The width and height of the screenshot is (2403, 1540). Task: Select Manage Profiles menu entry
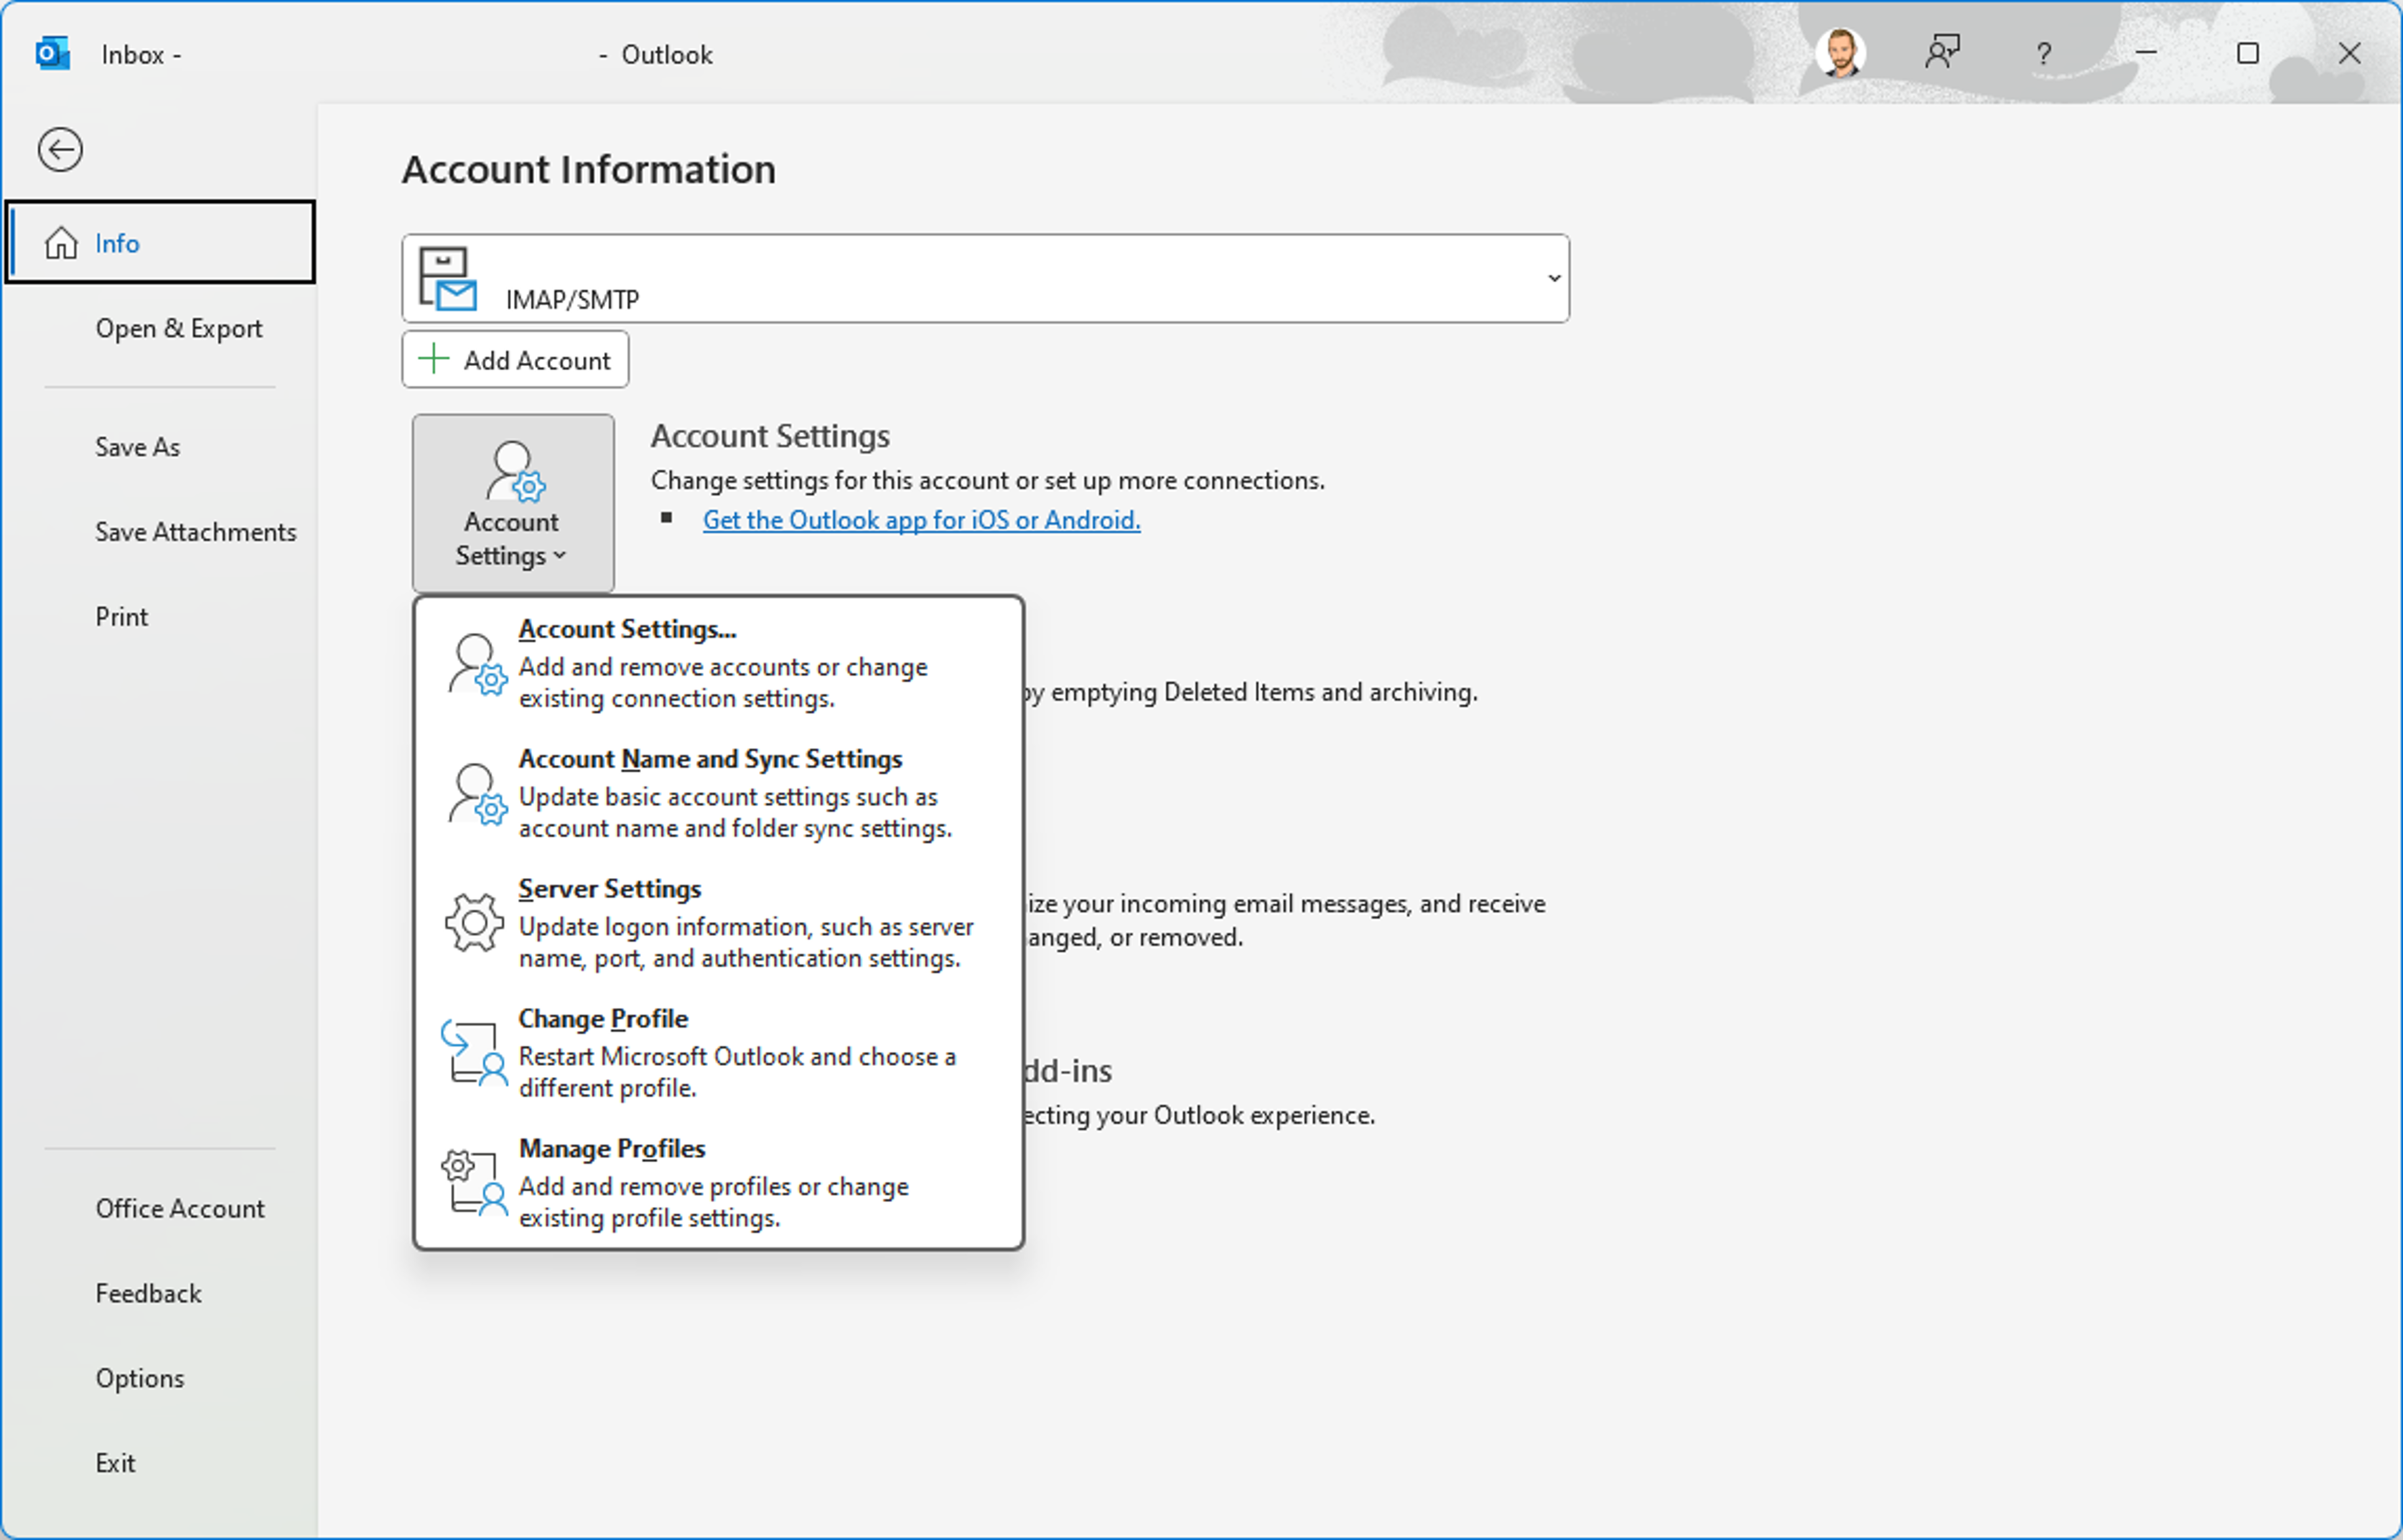719,1183
